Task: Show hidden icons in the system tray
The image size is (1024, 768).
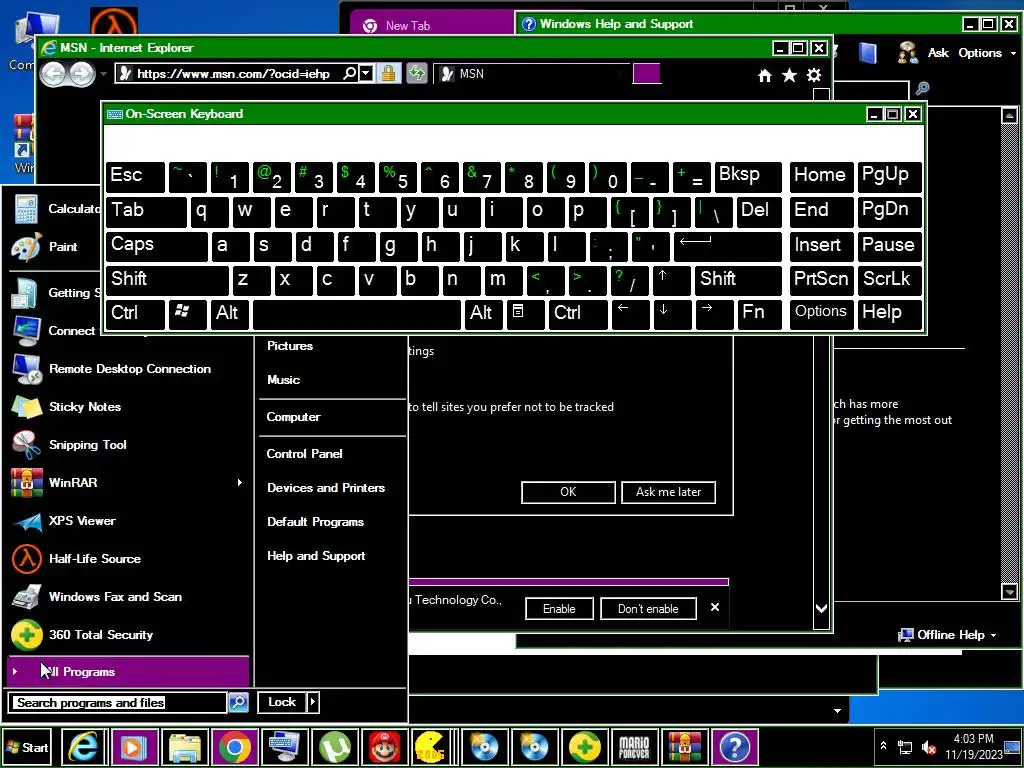Action: pyautogui.click(x=883, y=746)
